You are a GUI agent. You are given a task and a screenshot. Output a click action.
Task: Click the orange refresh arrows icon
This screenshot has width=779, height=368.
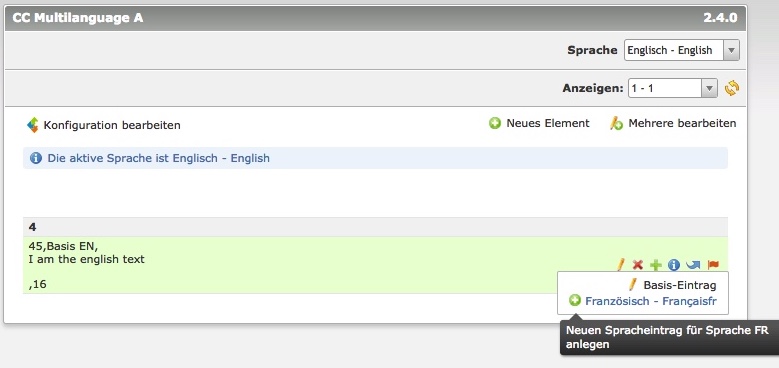point(732,88)
